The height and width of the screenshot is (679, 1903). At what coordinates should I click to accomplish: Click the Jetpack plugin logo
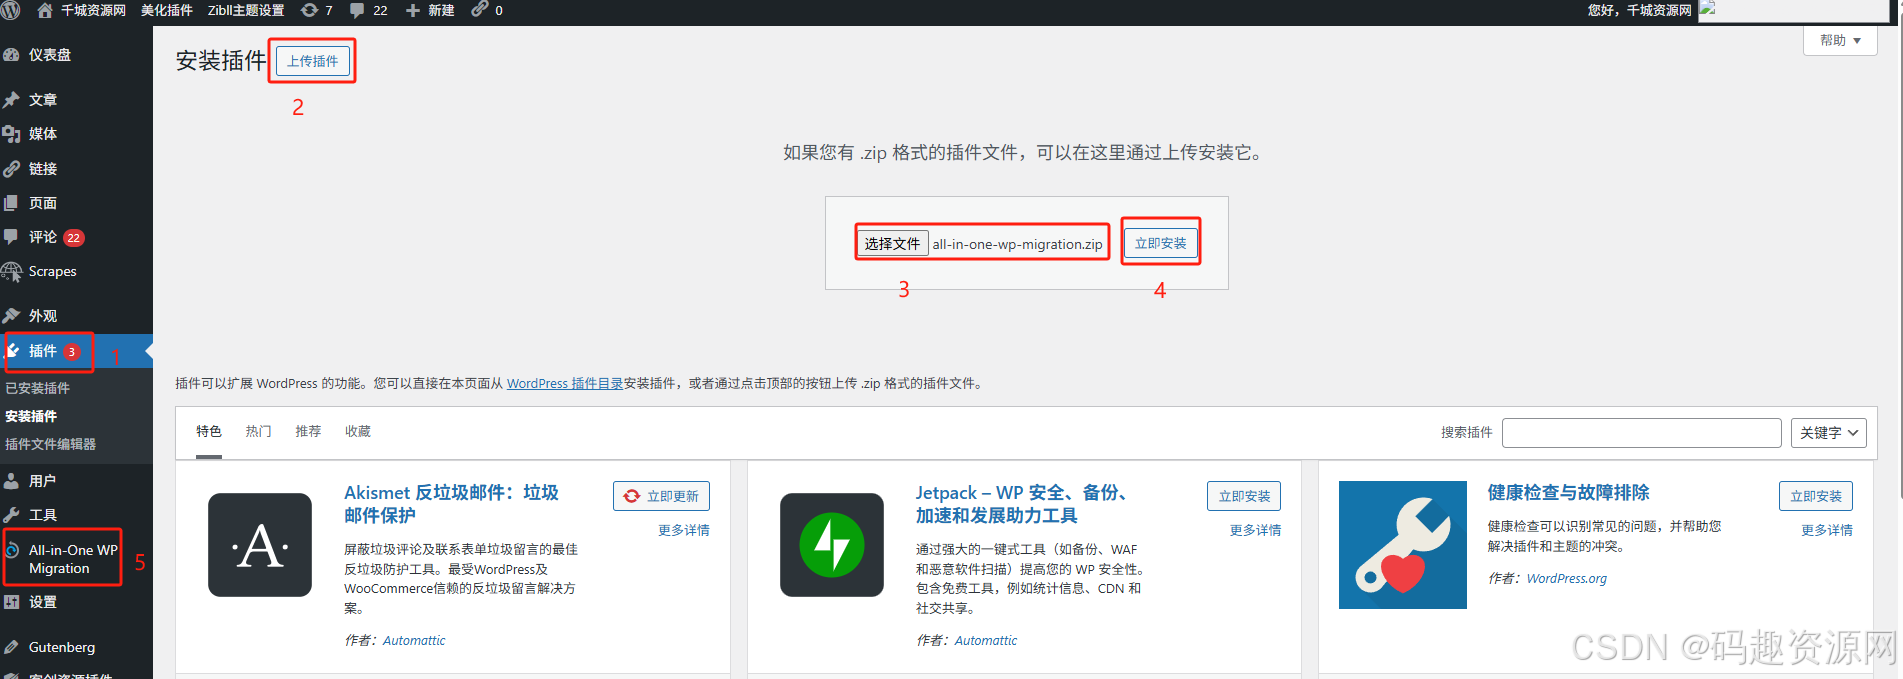point(832,545)
